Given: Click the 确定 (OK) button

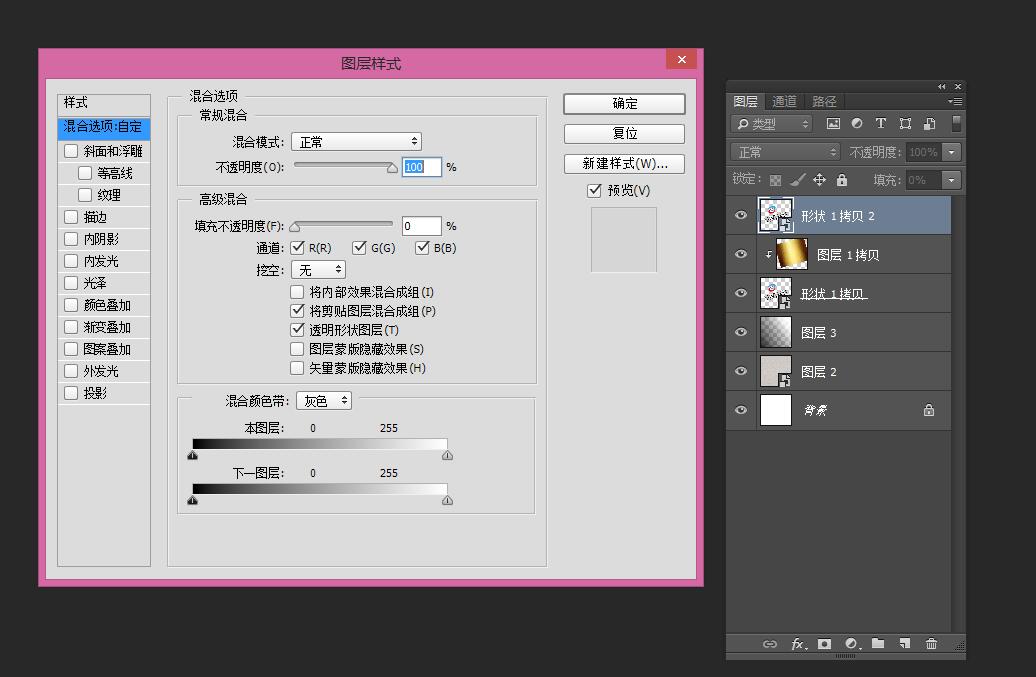Looking at the screenshot, I should click(x=624, y=103).
